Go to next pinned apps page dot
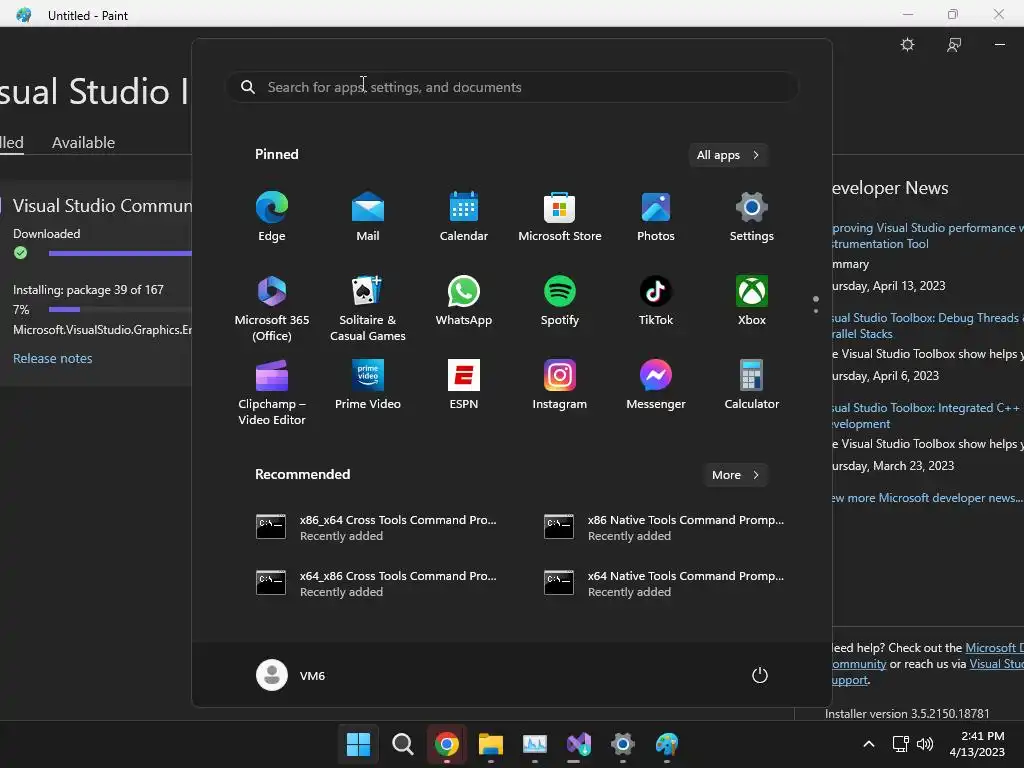This screenshot has height=768, width=1024. click(816, 311)
